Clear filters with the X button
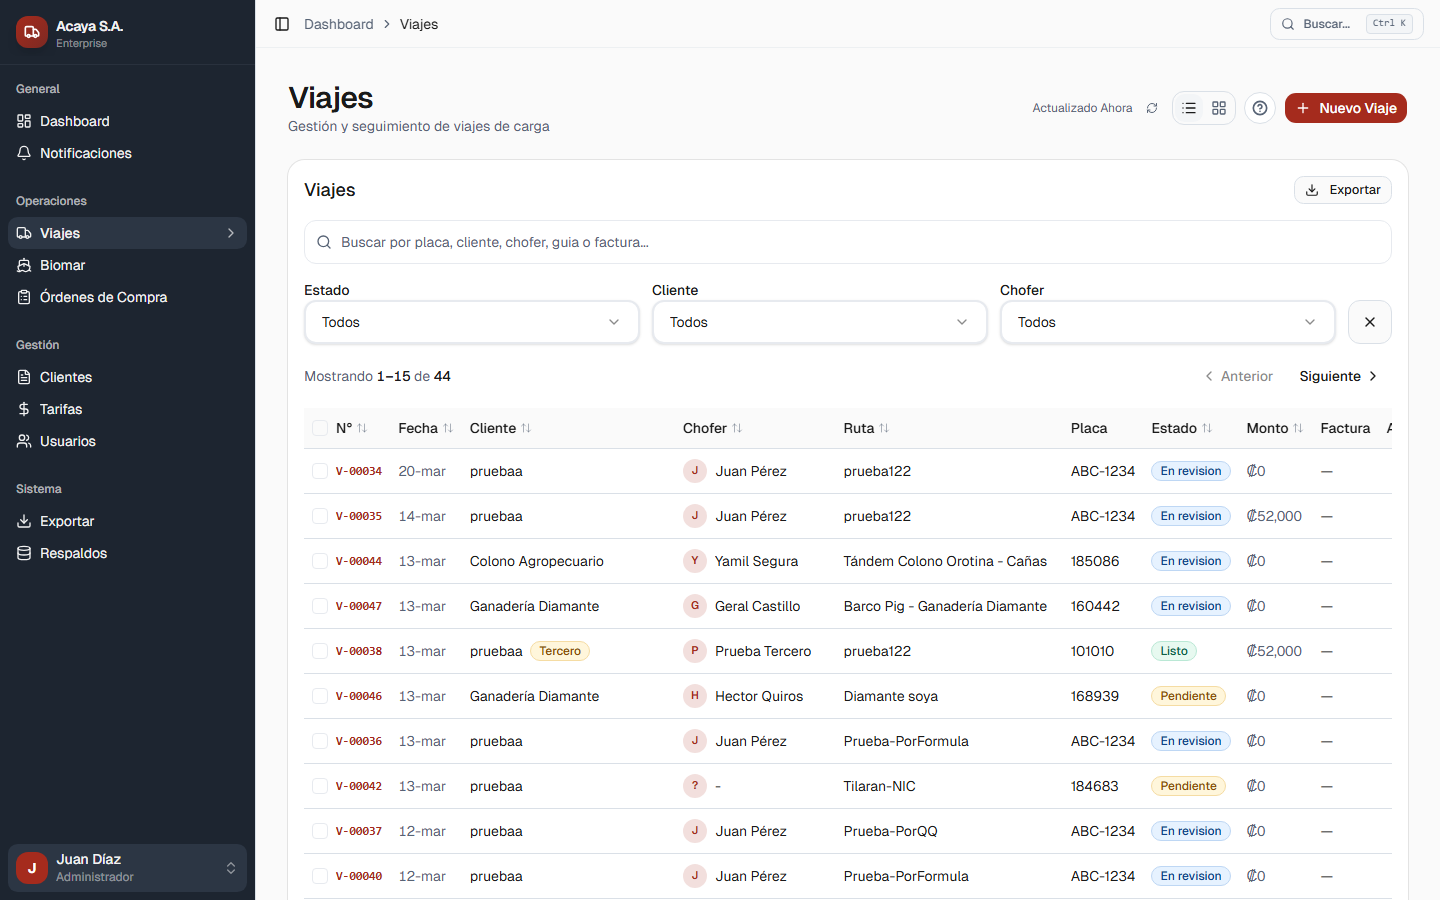This screenshot has height=900, width=1440. (1369, 322)
